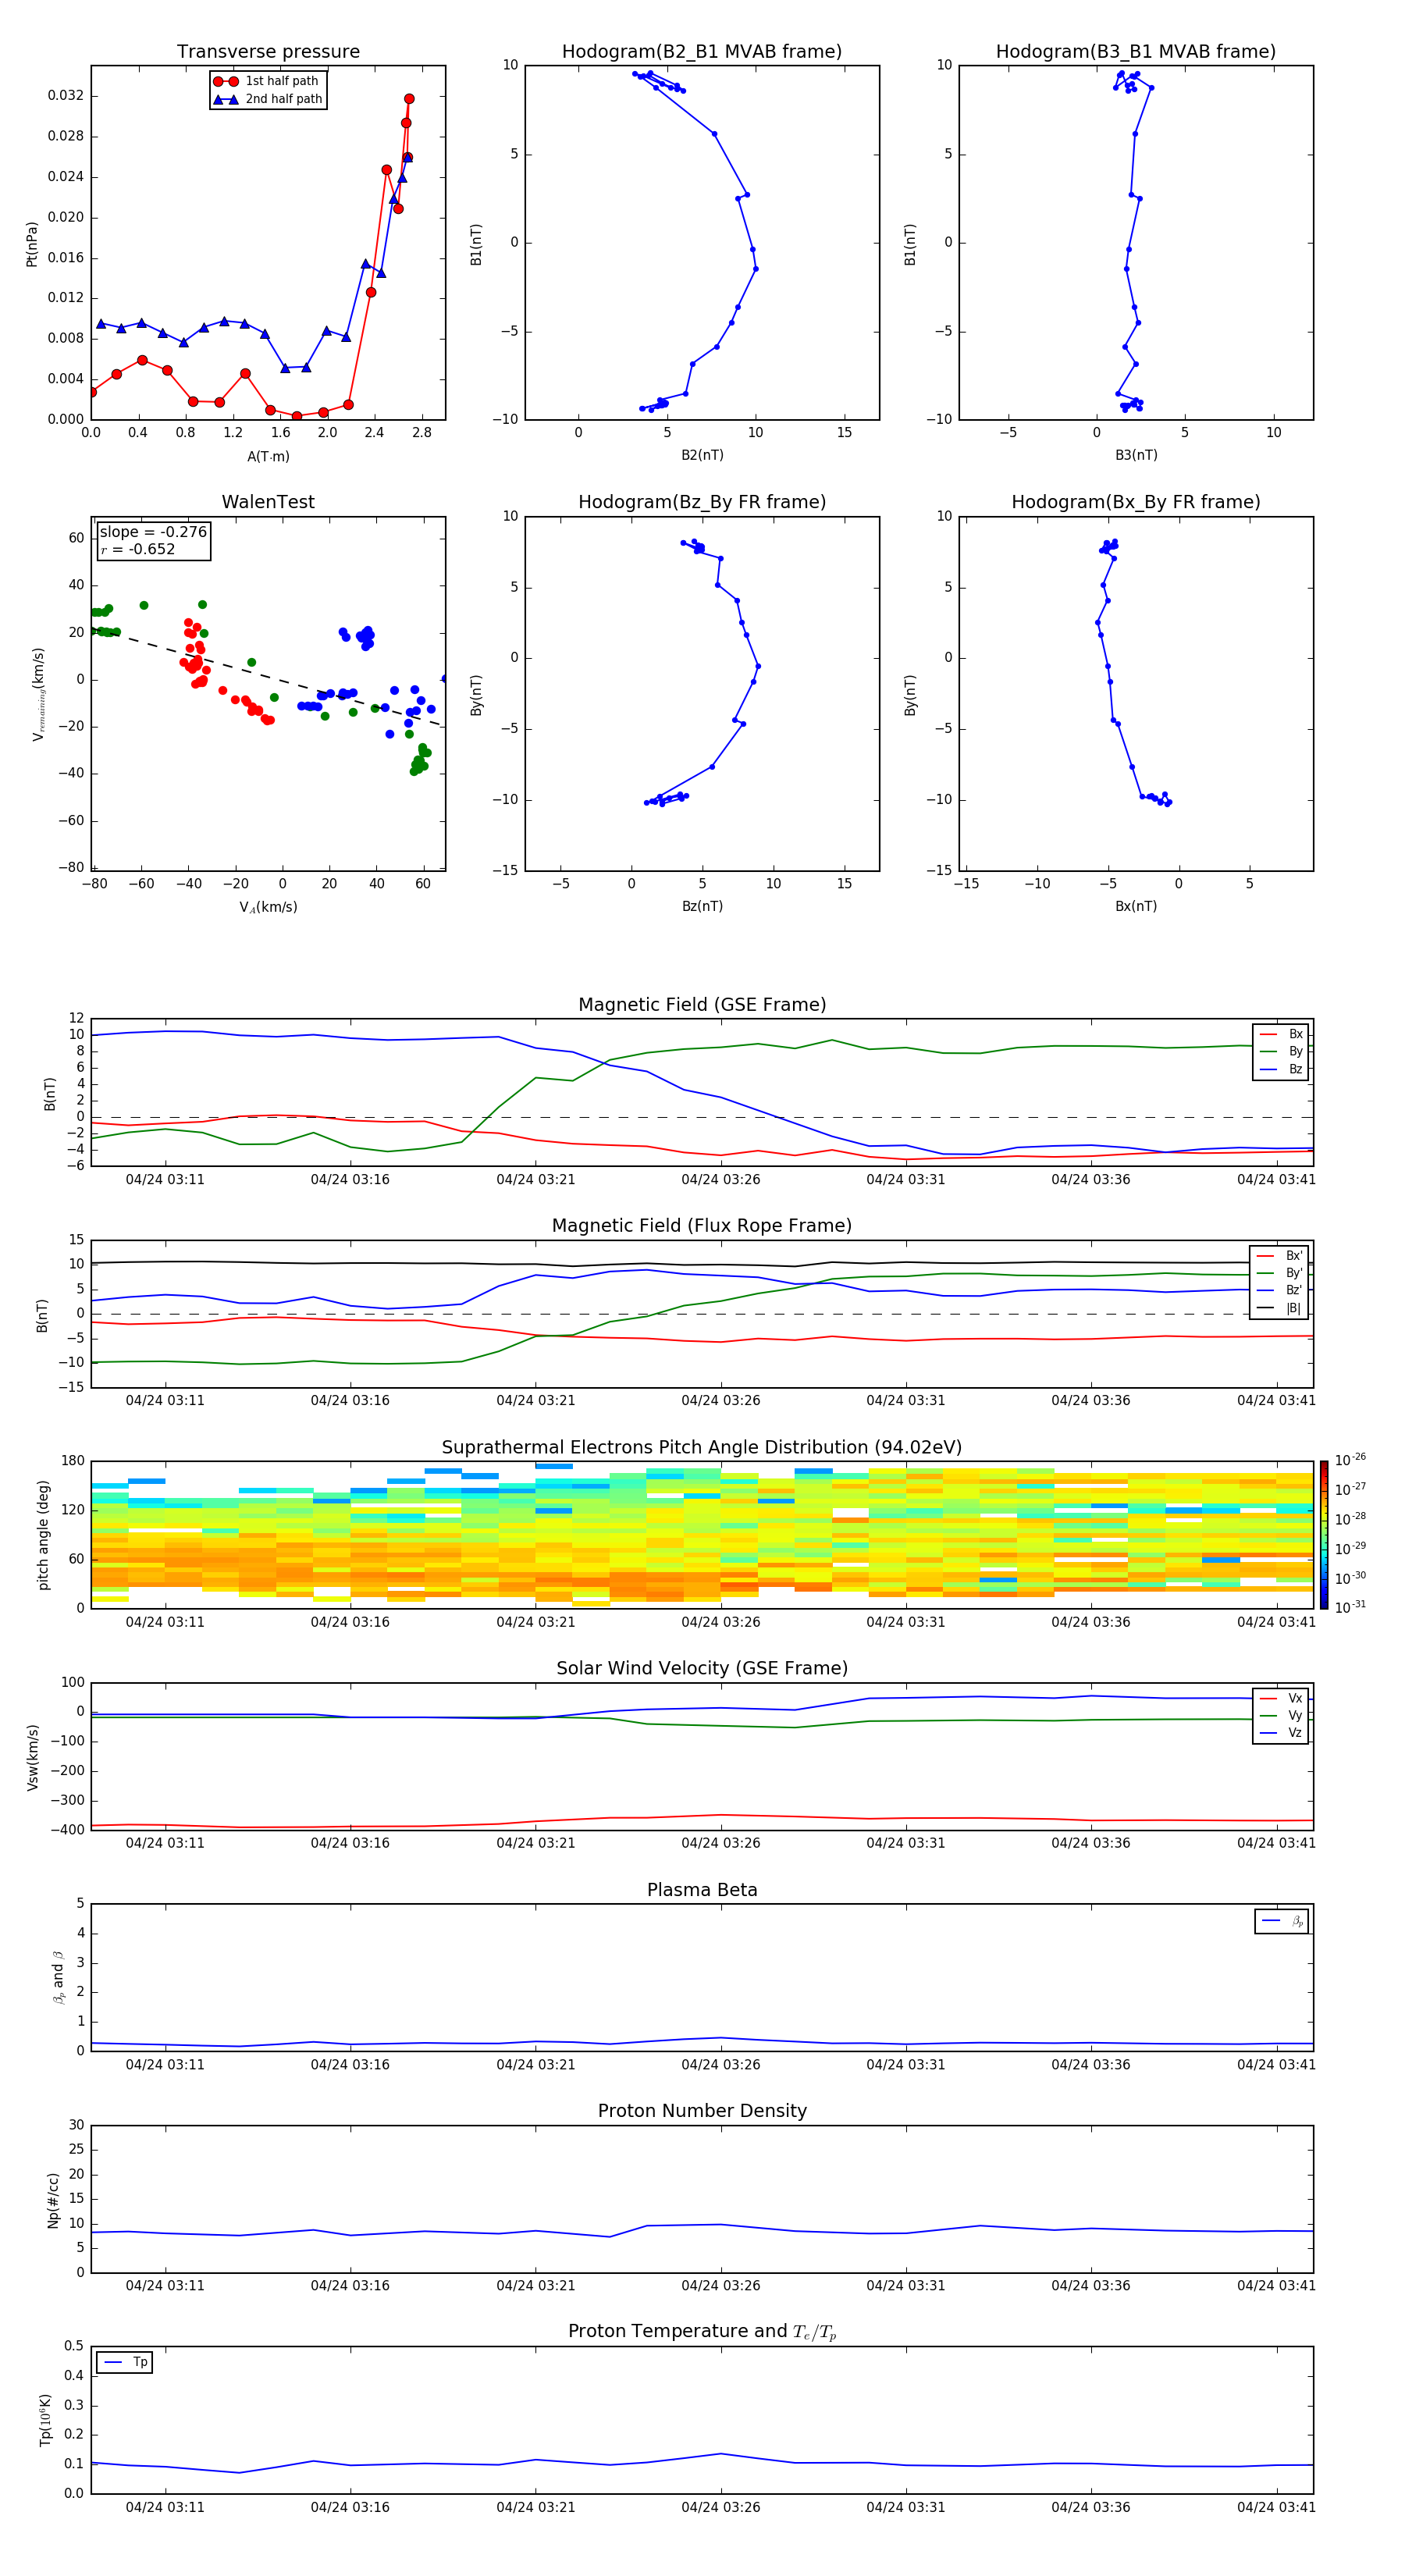Select the Bz legend entry in GSE magnetic field plot

pos(1281,1069)
